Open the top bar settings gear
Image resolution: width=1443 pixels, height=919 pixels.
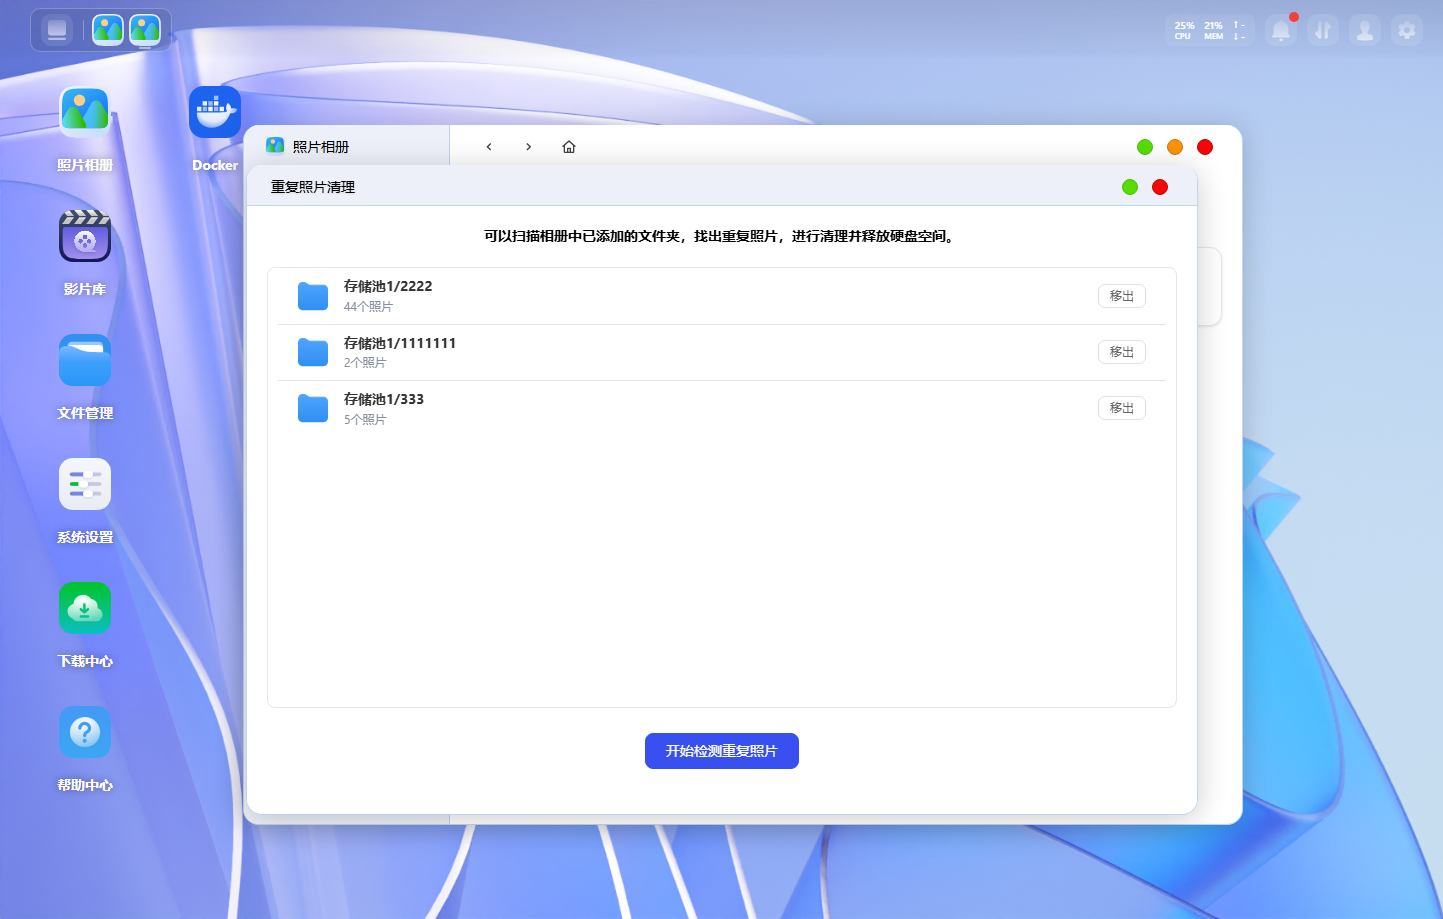coord(1407,31)
